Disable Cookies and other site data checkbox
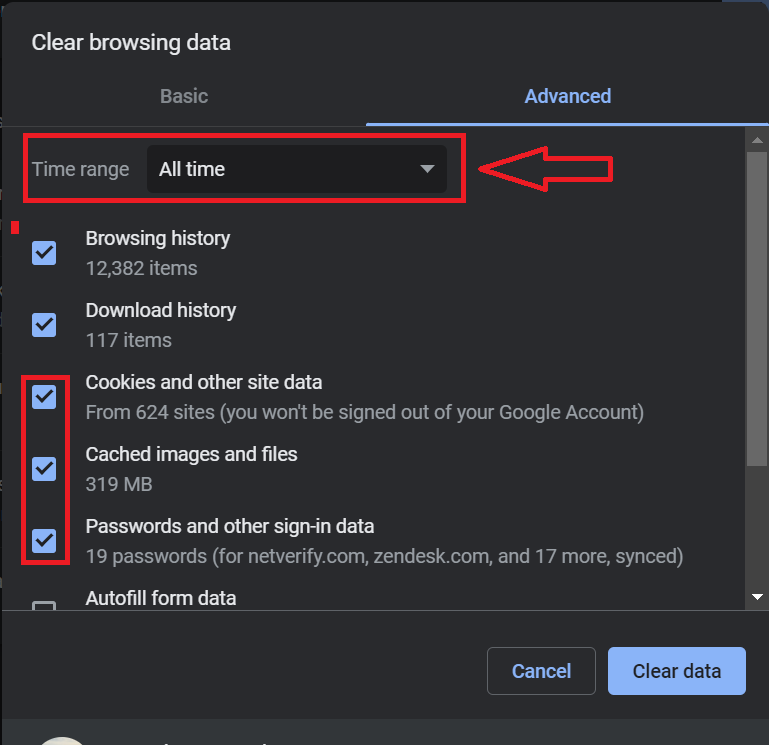 44,397
